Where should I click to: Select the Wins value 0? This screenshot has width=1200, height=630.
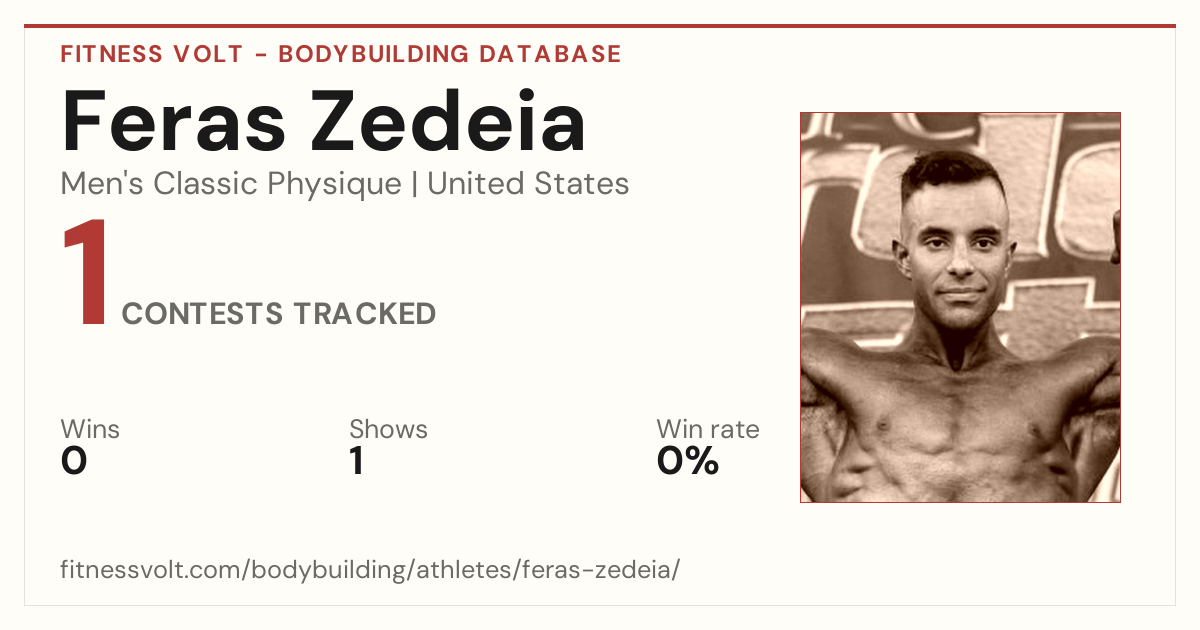pyautogui.click(x=74, y=461)
